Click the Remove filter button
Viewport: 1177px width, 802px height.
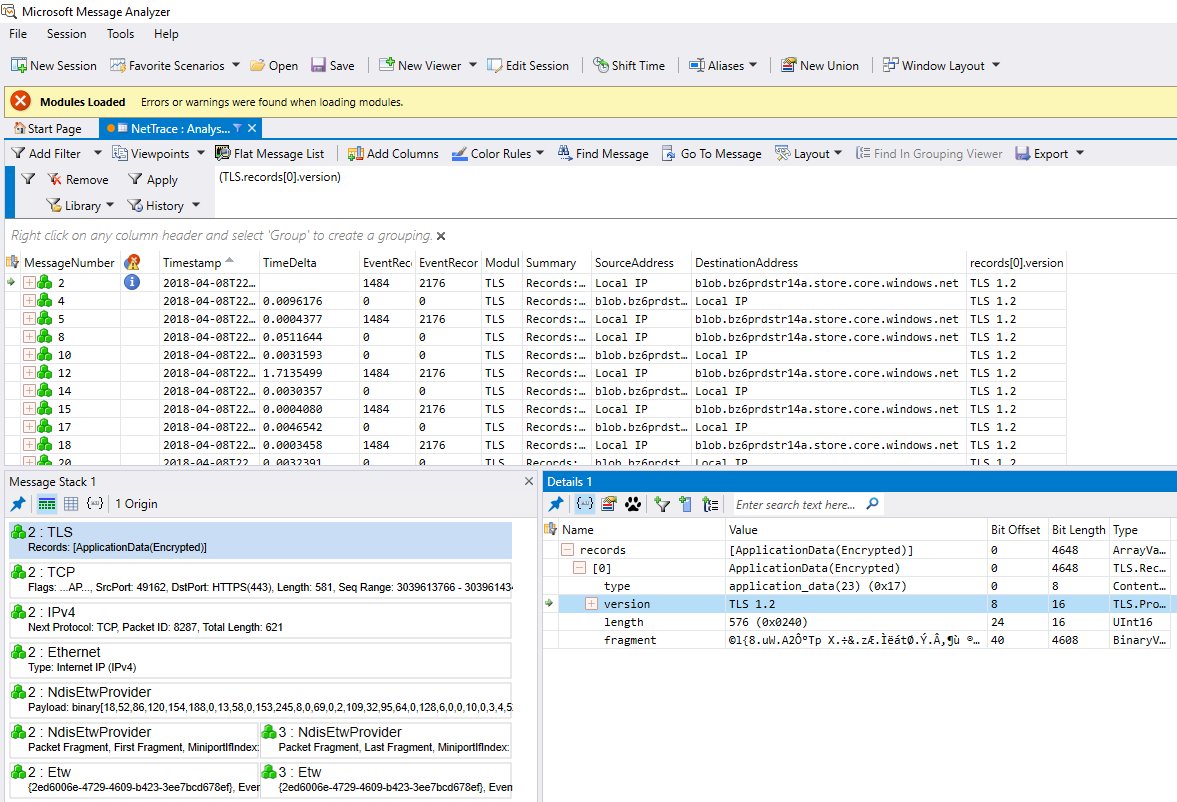(78, 179)
